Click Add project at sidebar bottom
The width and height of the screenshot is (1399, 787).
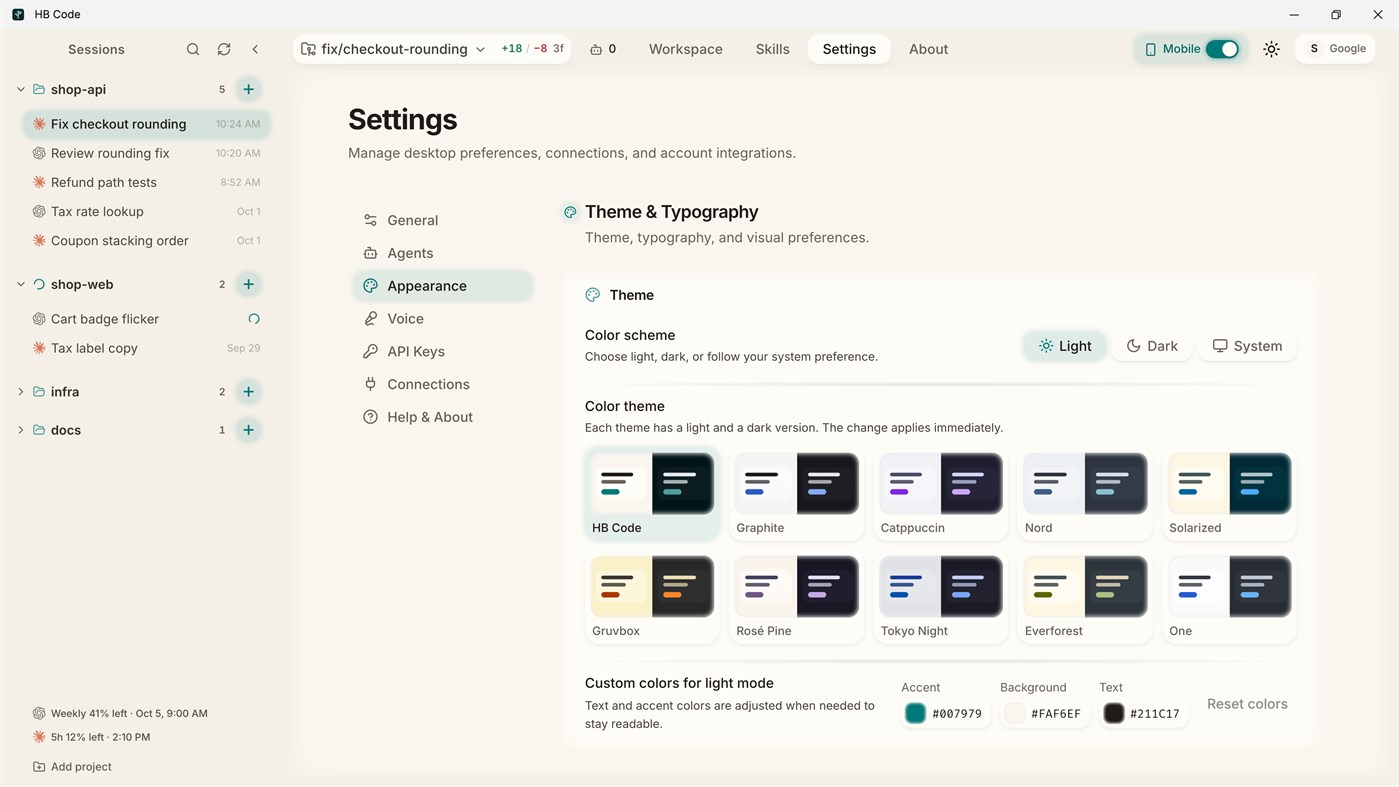[72, 767]
